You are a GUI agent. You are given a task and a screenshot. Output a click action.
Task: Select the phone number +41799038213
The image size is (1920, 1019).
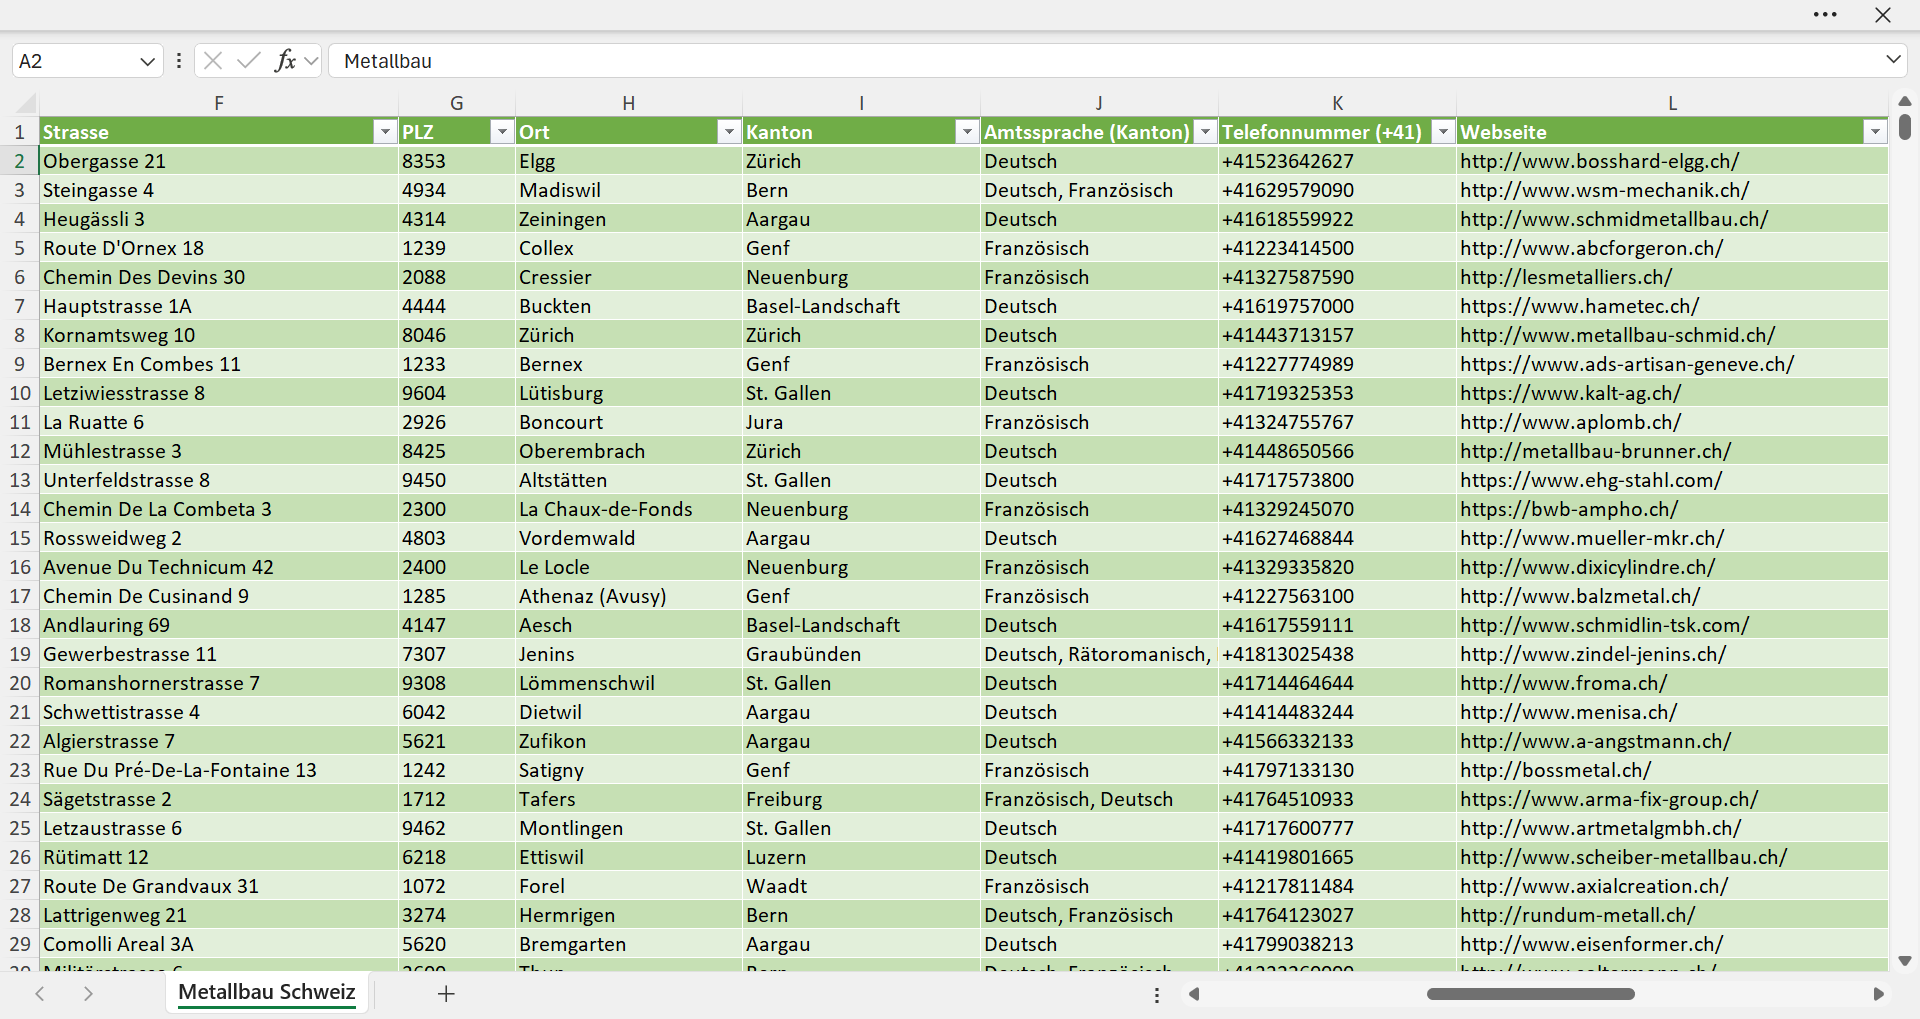pos(1337,944)
